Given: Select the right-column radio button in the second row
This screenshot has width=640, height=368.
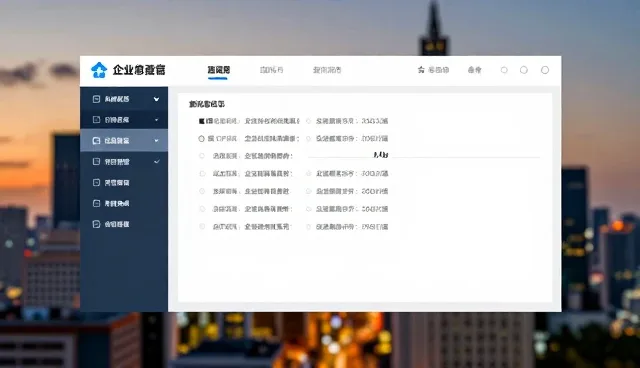Looking at the screenshot, I should (x=309, y=139).
